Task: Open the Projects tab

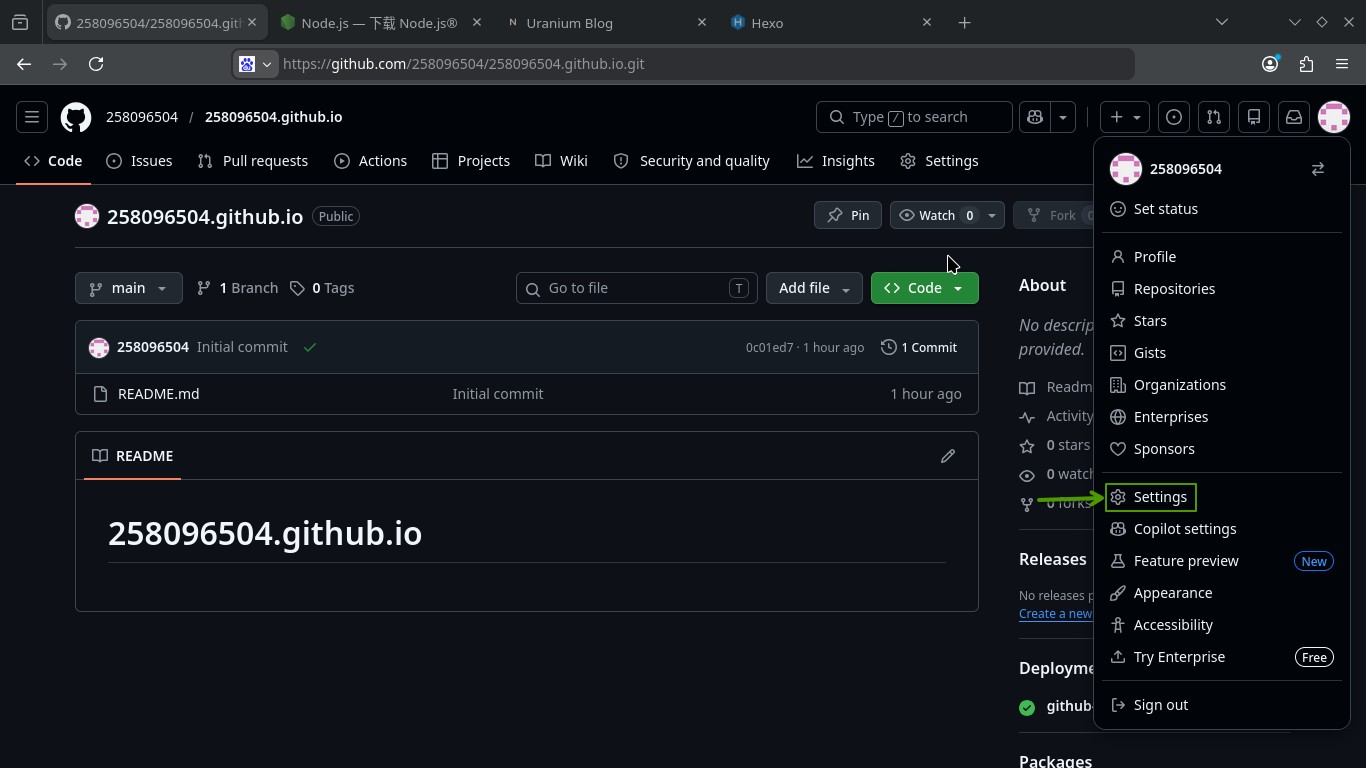Action: [x=471, y=161]
